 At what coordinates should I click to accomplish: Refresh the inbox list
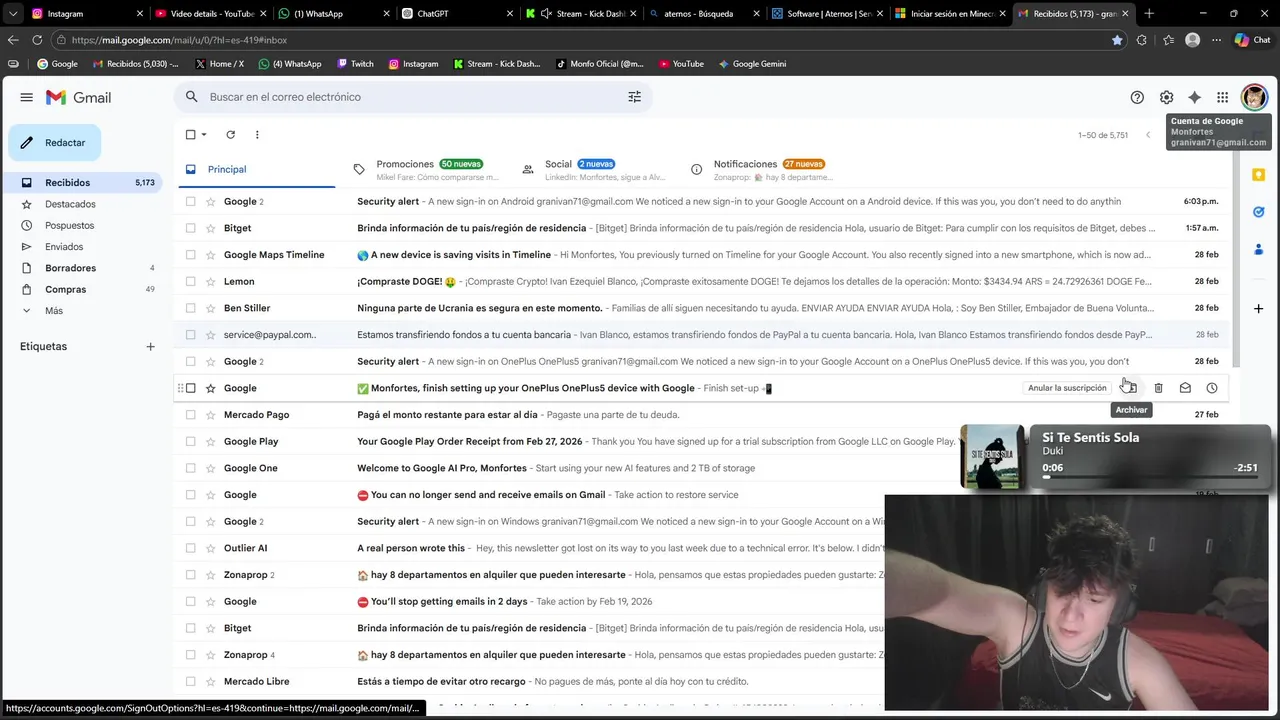click(230, 134)
